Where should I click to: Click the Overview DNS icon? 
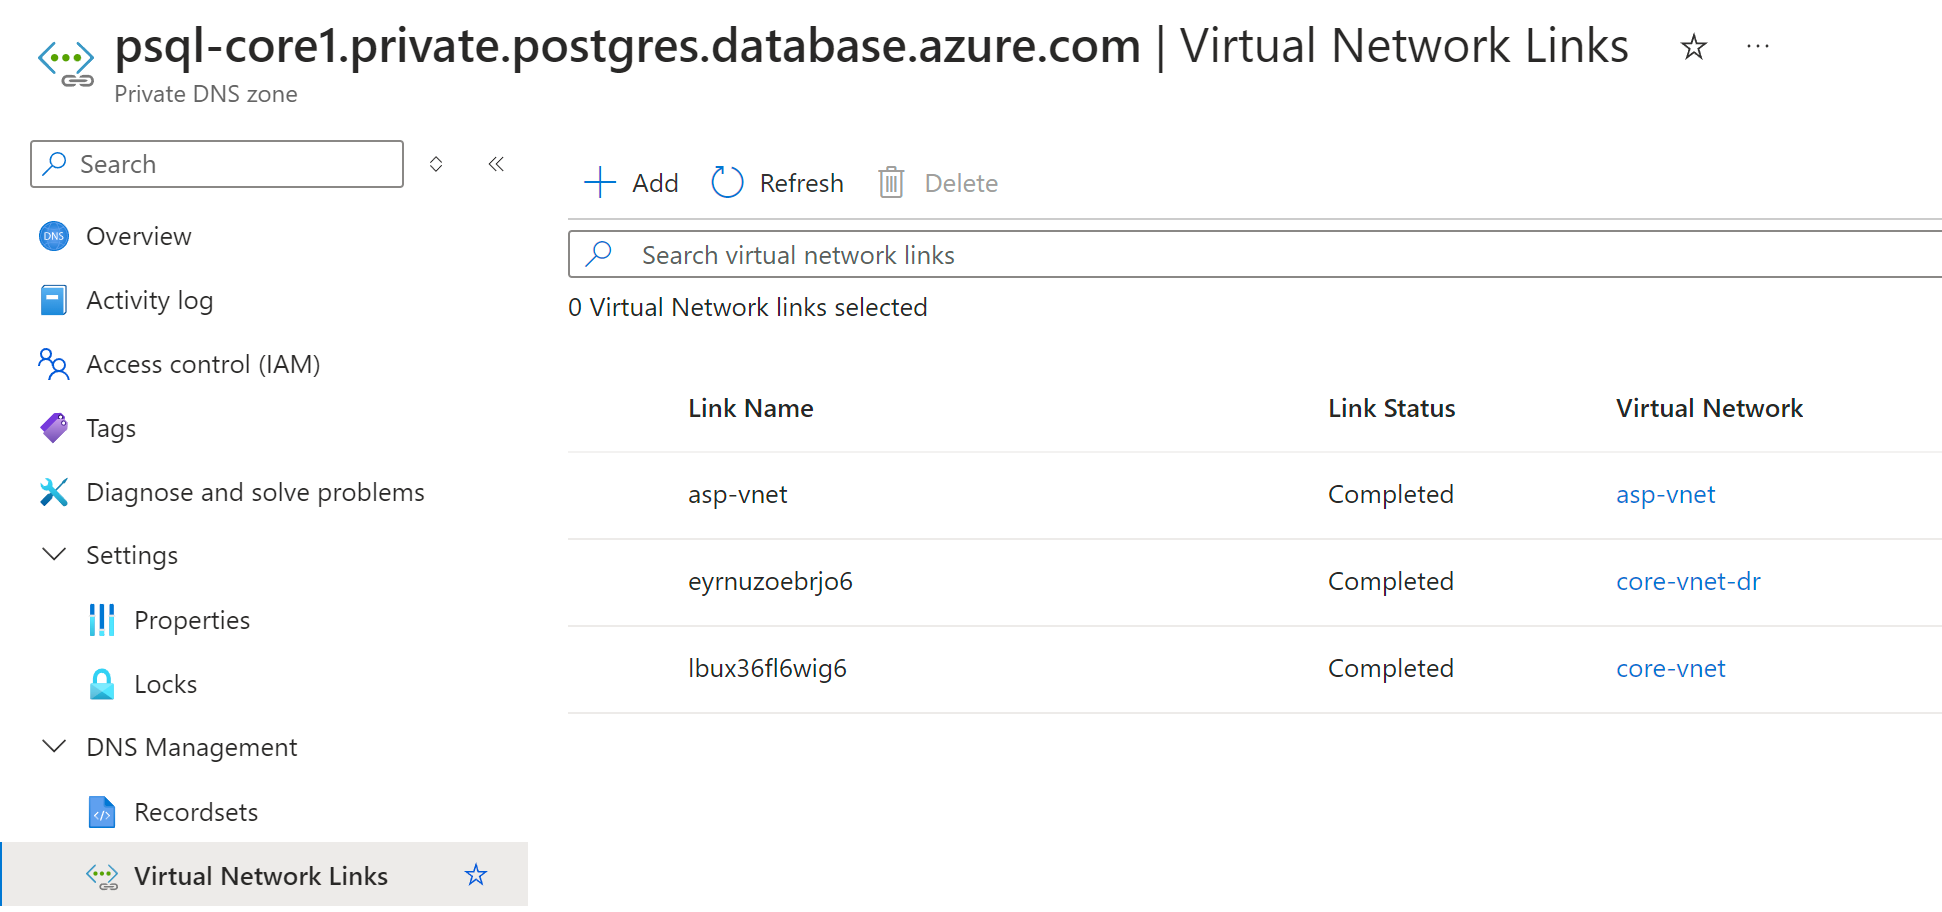[x=54, y=236]
